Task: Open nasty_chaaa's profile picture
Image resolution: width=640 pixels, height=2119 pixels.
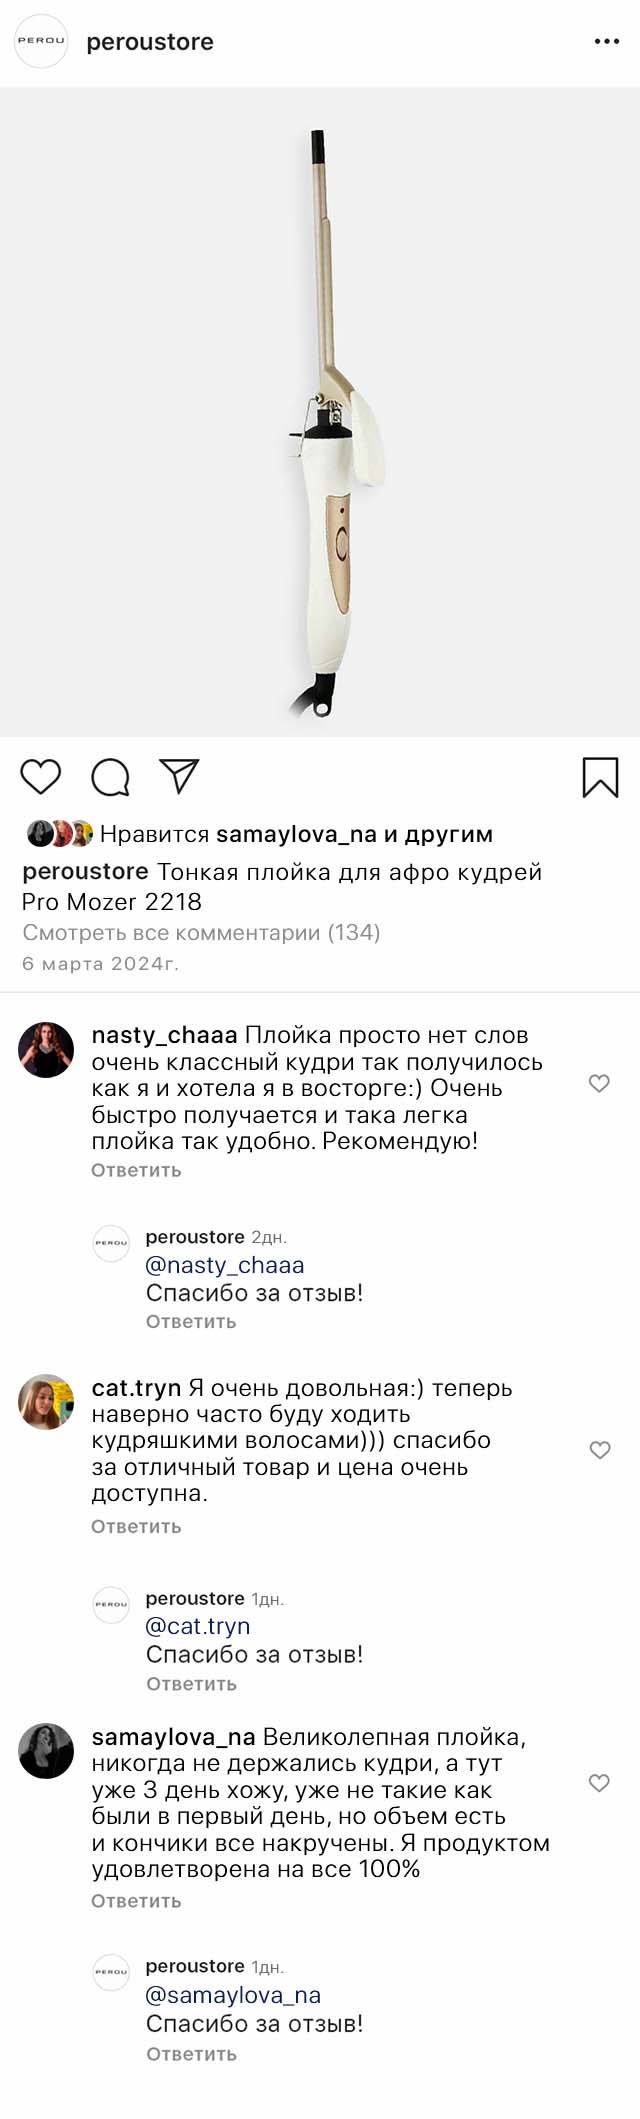Action: pos(46,1049)
